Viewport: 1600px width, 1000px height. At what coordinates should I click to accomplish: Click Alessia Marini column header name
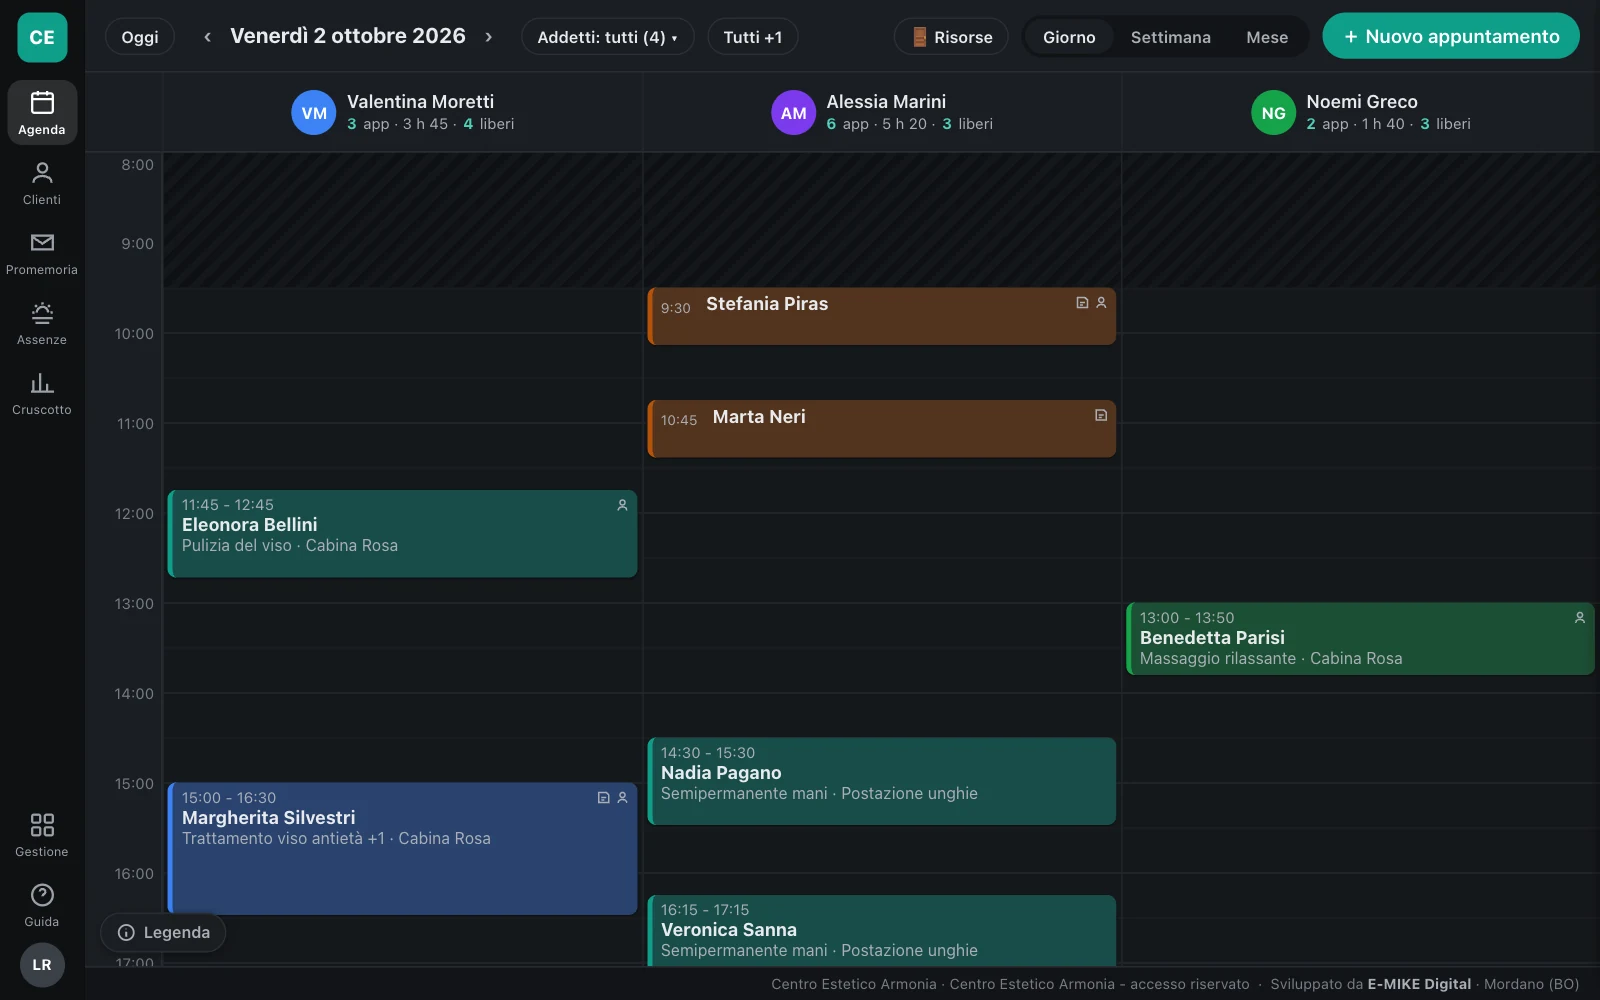click(x=886, y=101)
